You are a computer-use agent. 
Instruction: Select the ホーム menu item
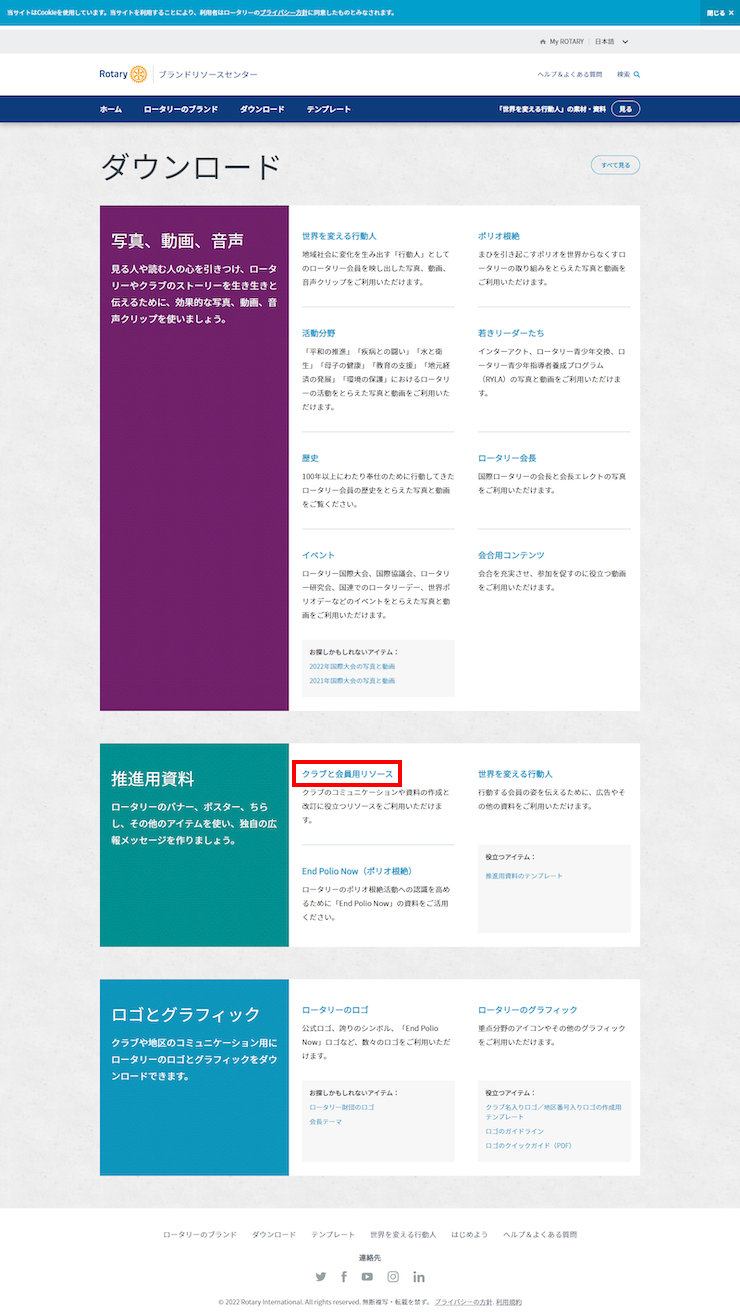[111, 109]
